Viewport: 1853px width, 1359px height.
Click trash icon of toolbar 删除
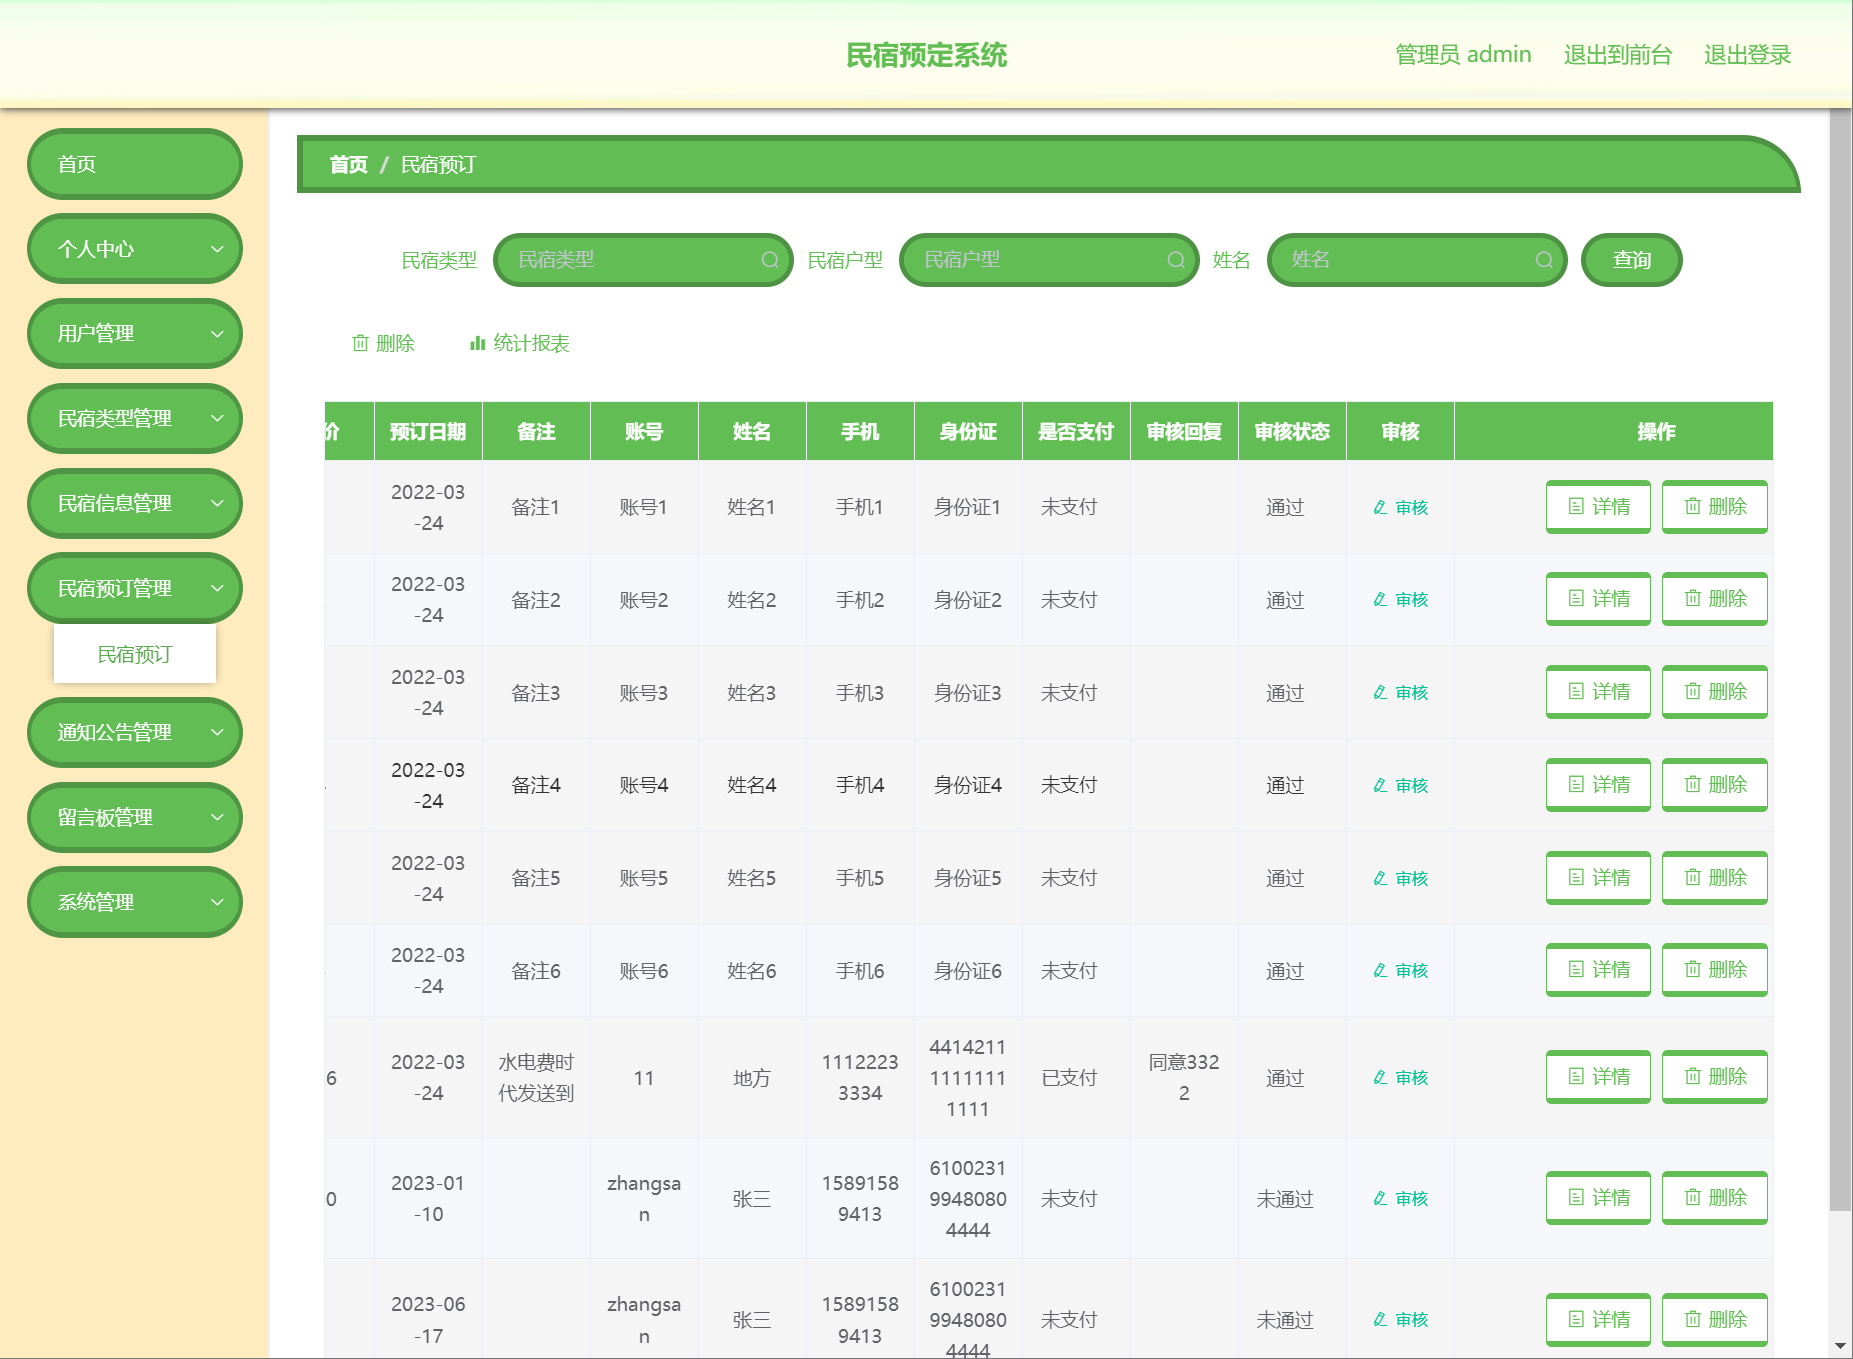(360, 343)
